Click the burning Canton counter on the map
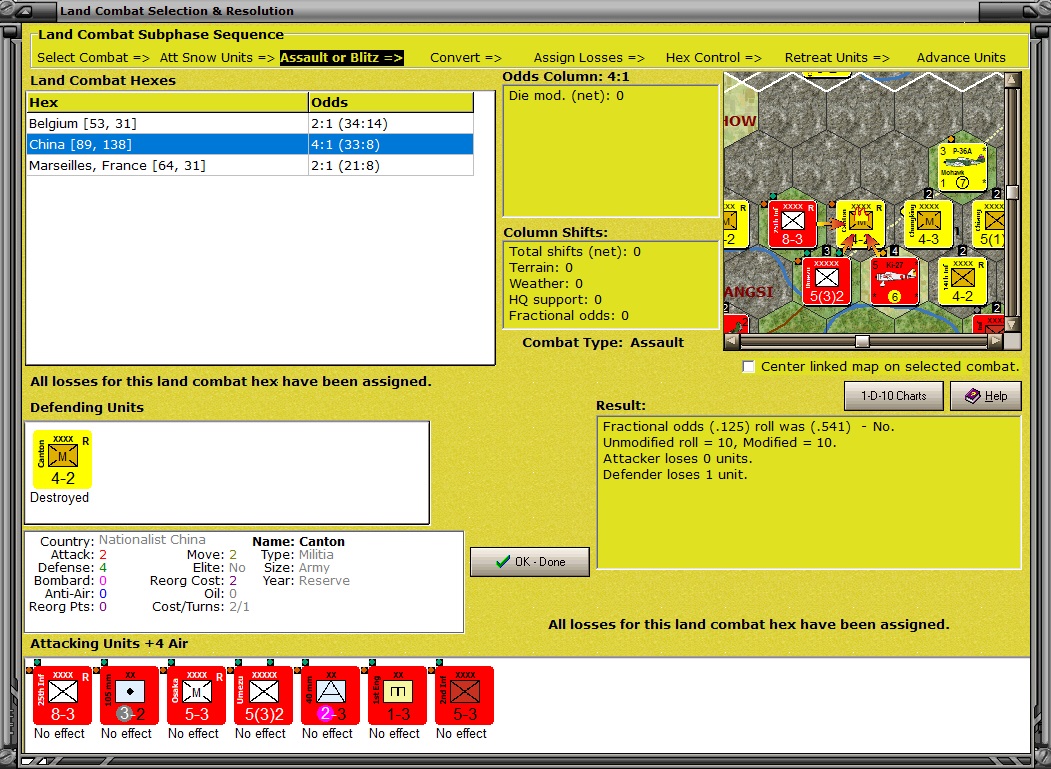The height and width of the screenshot is (769, 1051). click(x=861, y=225)
